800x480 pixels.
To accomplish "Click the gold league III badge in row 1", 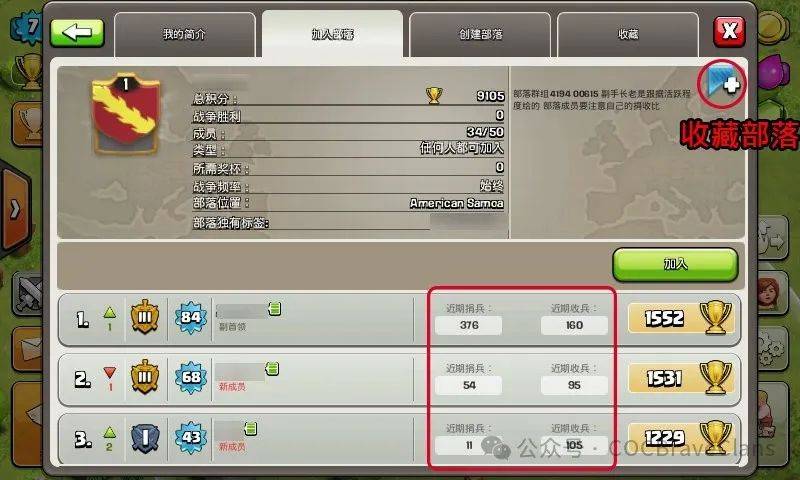I will pos(145,317).
